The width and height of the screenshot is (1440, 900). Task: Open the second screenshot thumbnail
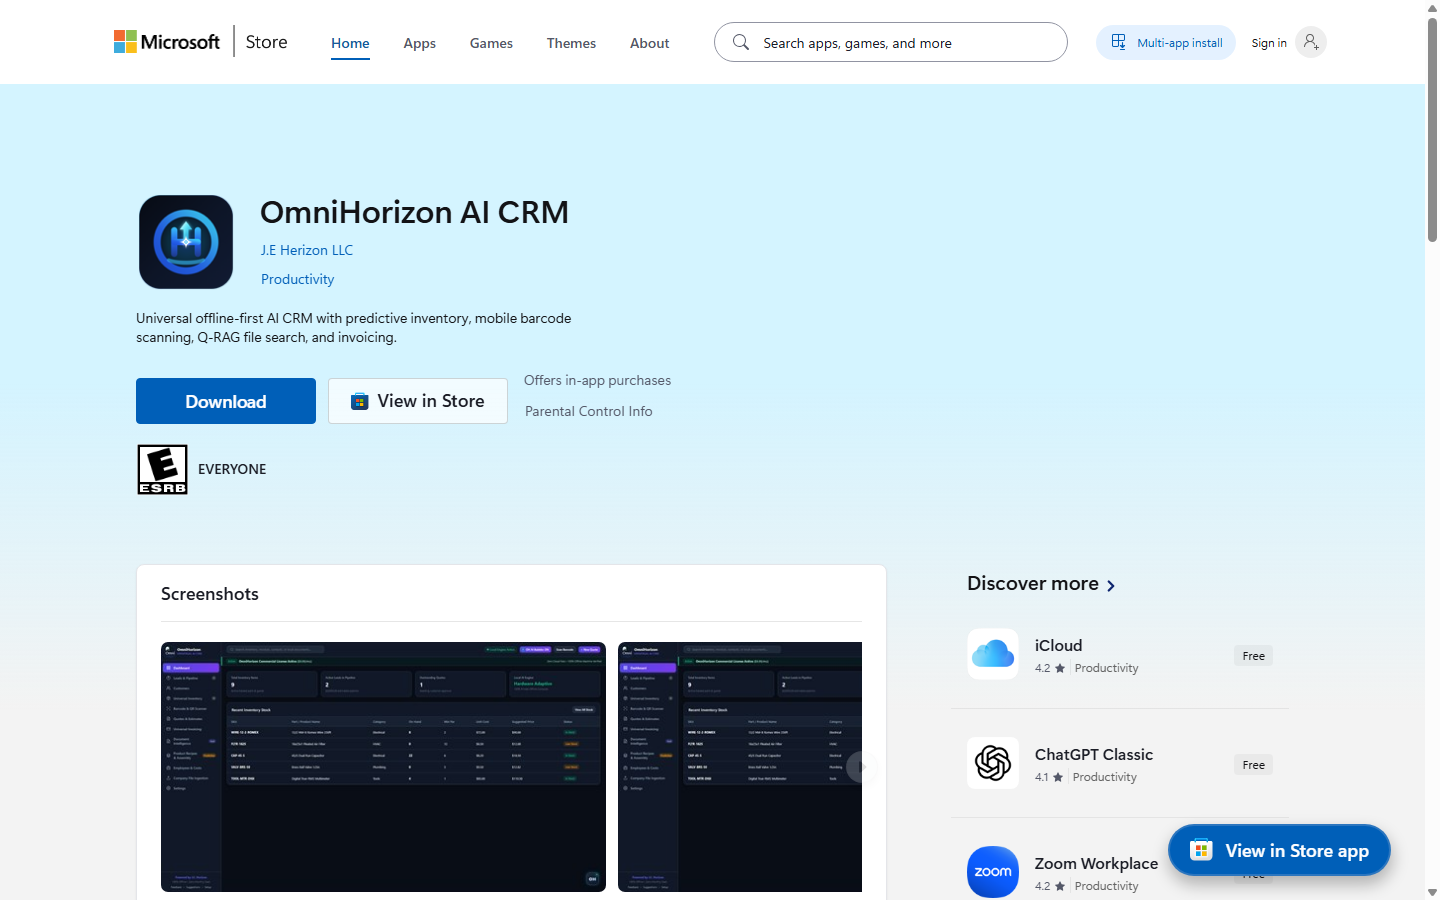pyautogui.click(x=740, y=767)
